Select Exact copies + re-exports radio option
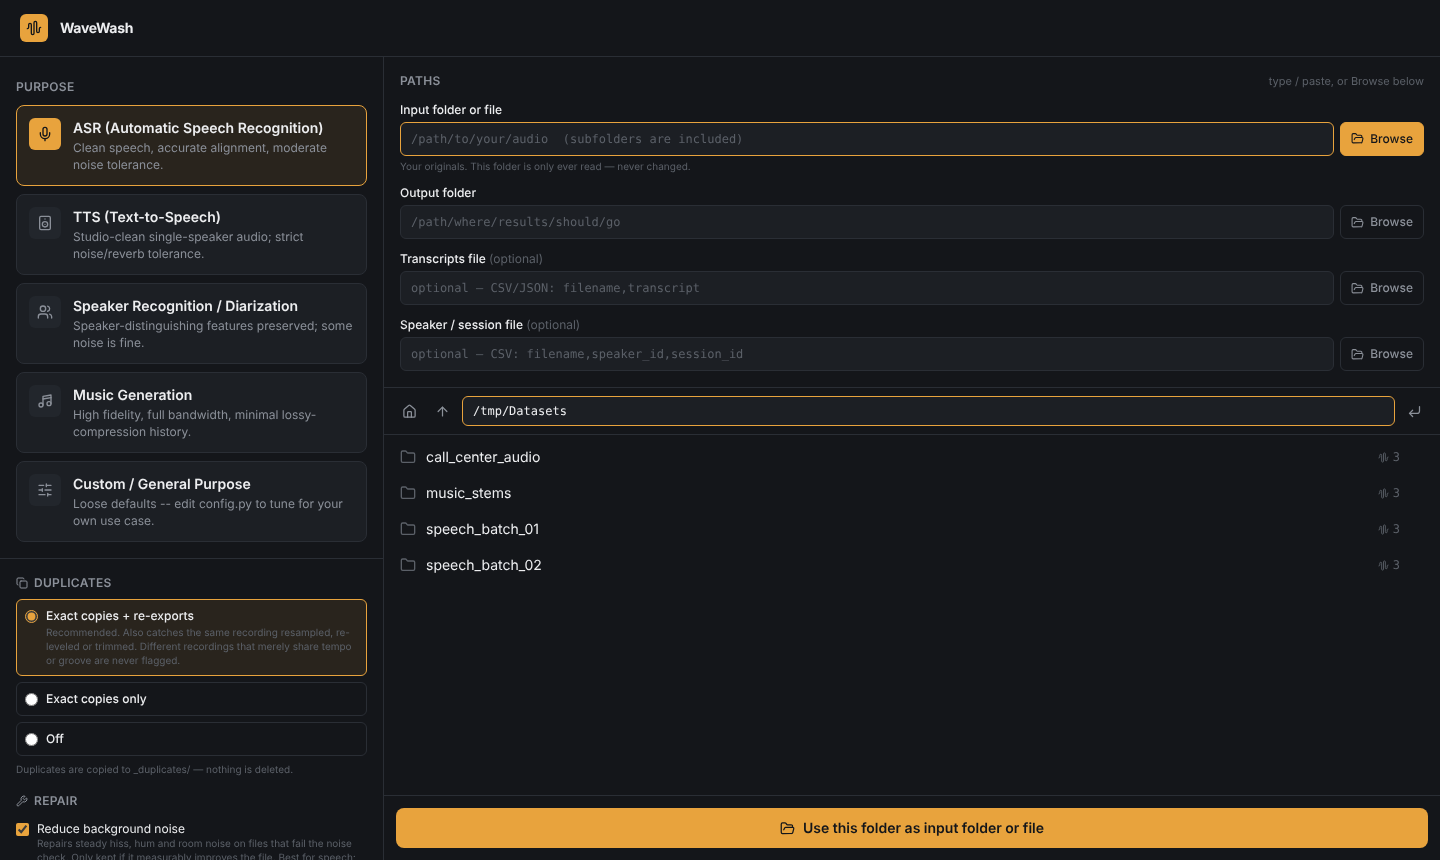 [x=32, y=616]
